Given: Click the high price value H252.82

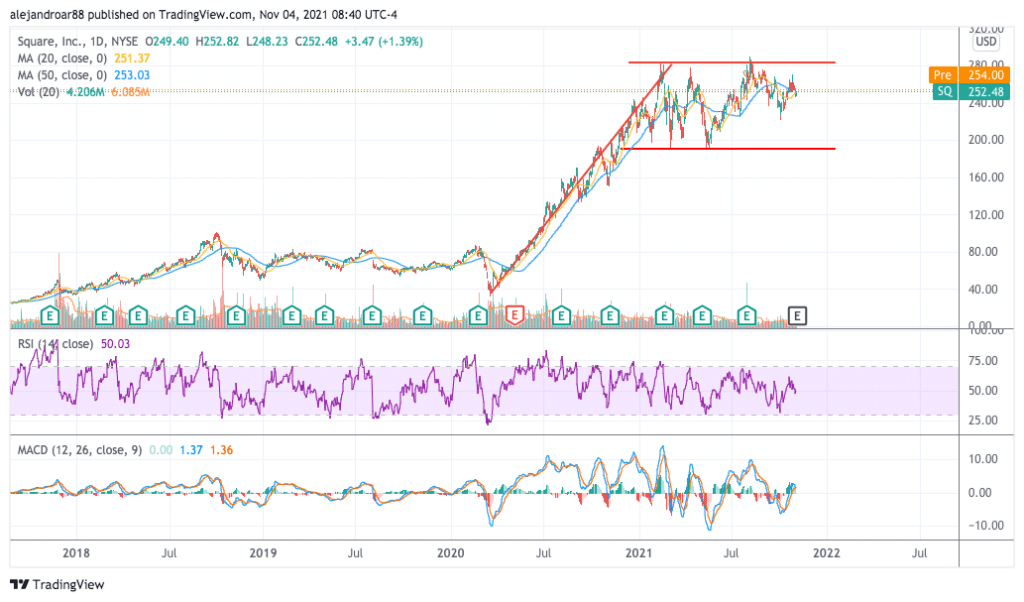Looking at the screenshot, I should click(x=217, y=42).
